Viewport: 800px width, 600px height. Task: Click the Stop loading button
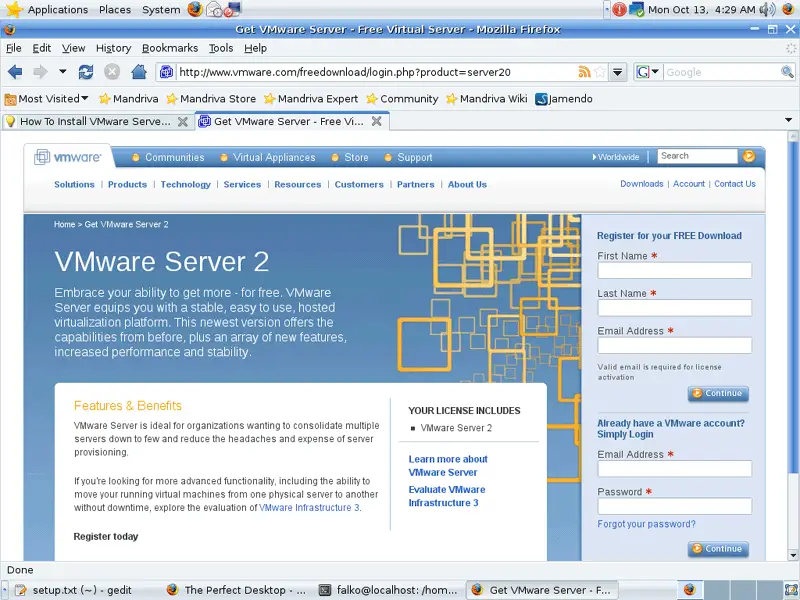(x=112, y=72)
